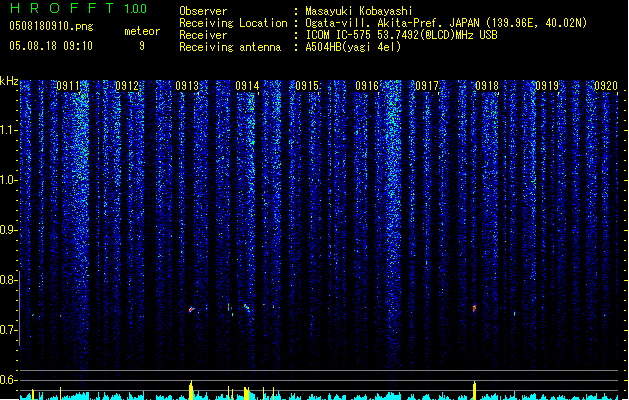
Task: Select the filename 0508180910.png
Action: pyautogui.click(x=51, y=26)
